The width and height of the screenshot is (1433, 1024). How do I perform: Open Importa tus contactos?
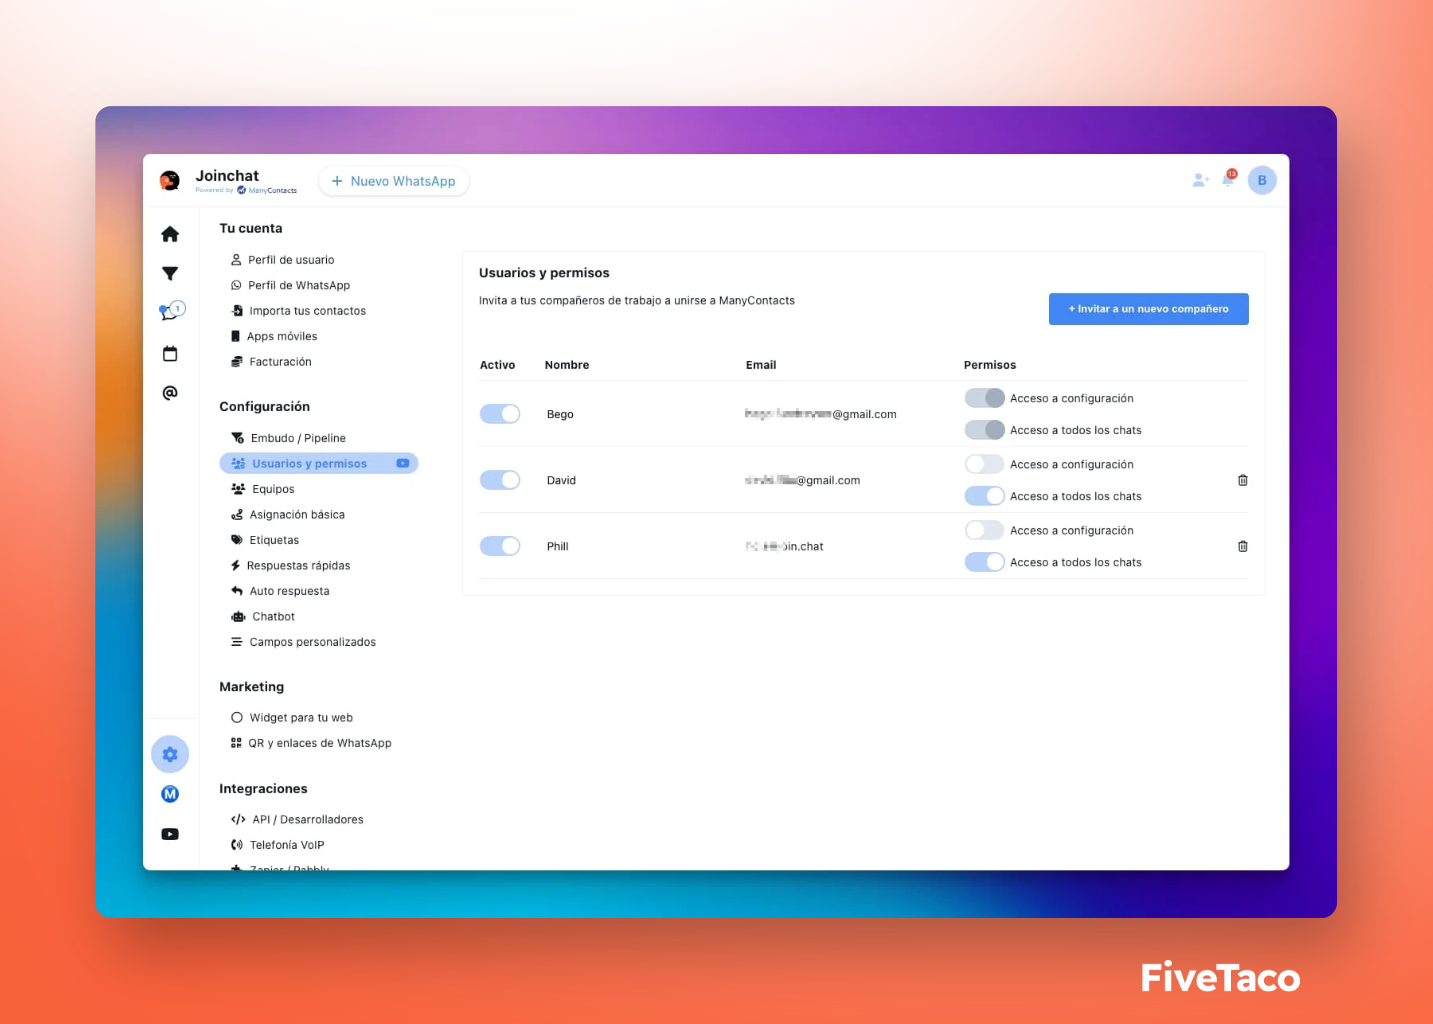[x=299, y=311]
